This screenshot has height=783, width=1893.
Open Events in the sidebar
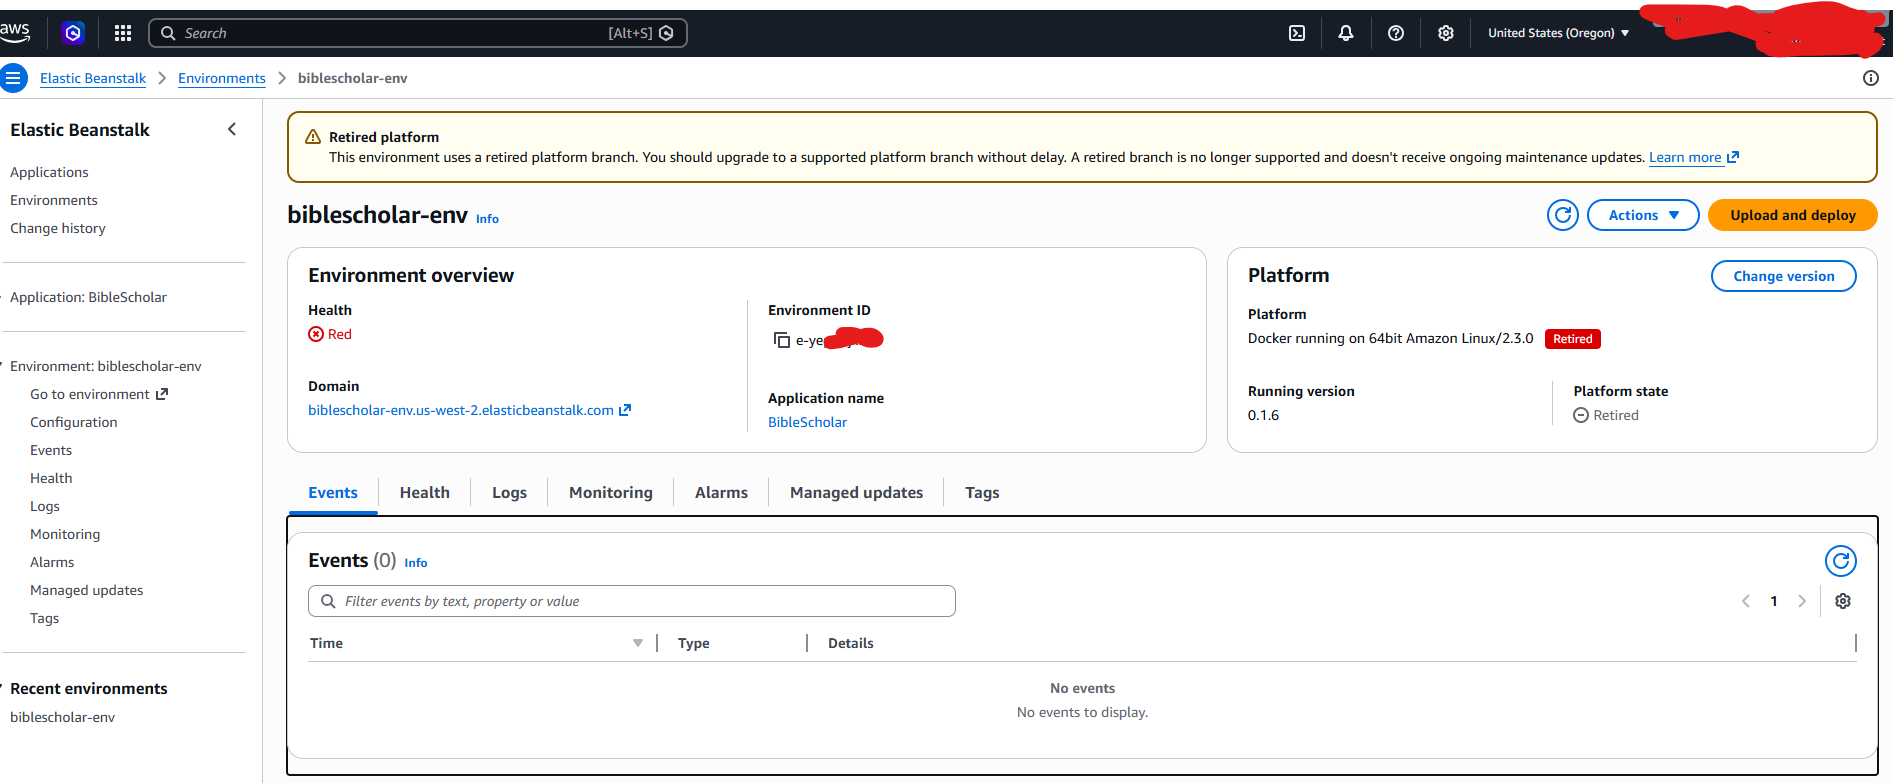pos(51,450)
